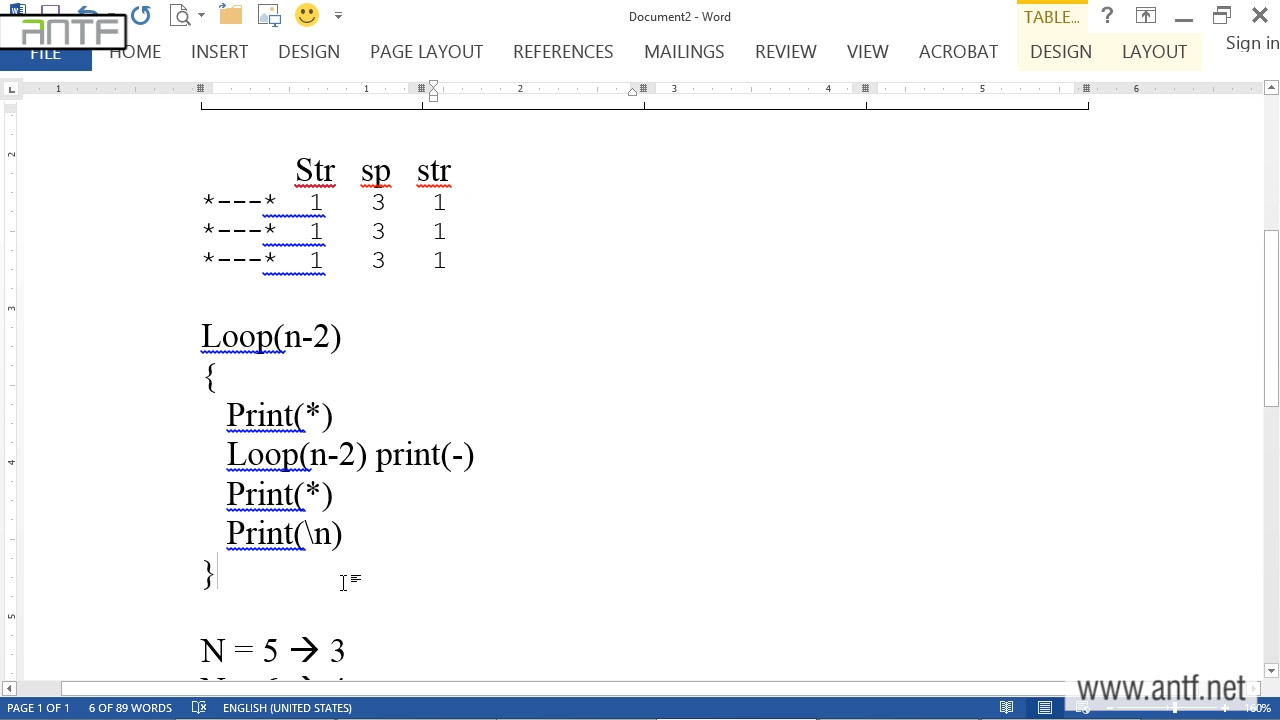Click the Redo (repeat) arrow icon
This screenshot has height=720, width=1280.
(x=140, y=16)
